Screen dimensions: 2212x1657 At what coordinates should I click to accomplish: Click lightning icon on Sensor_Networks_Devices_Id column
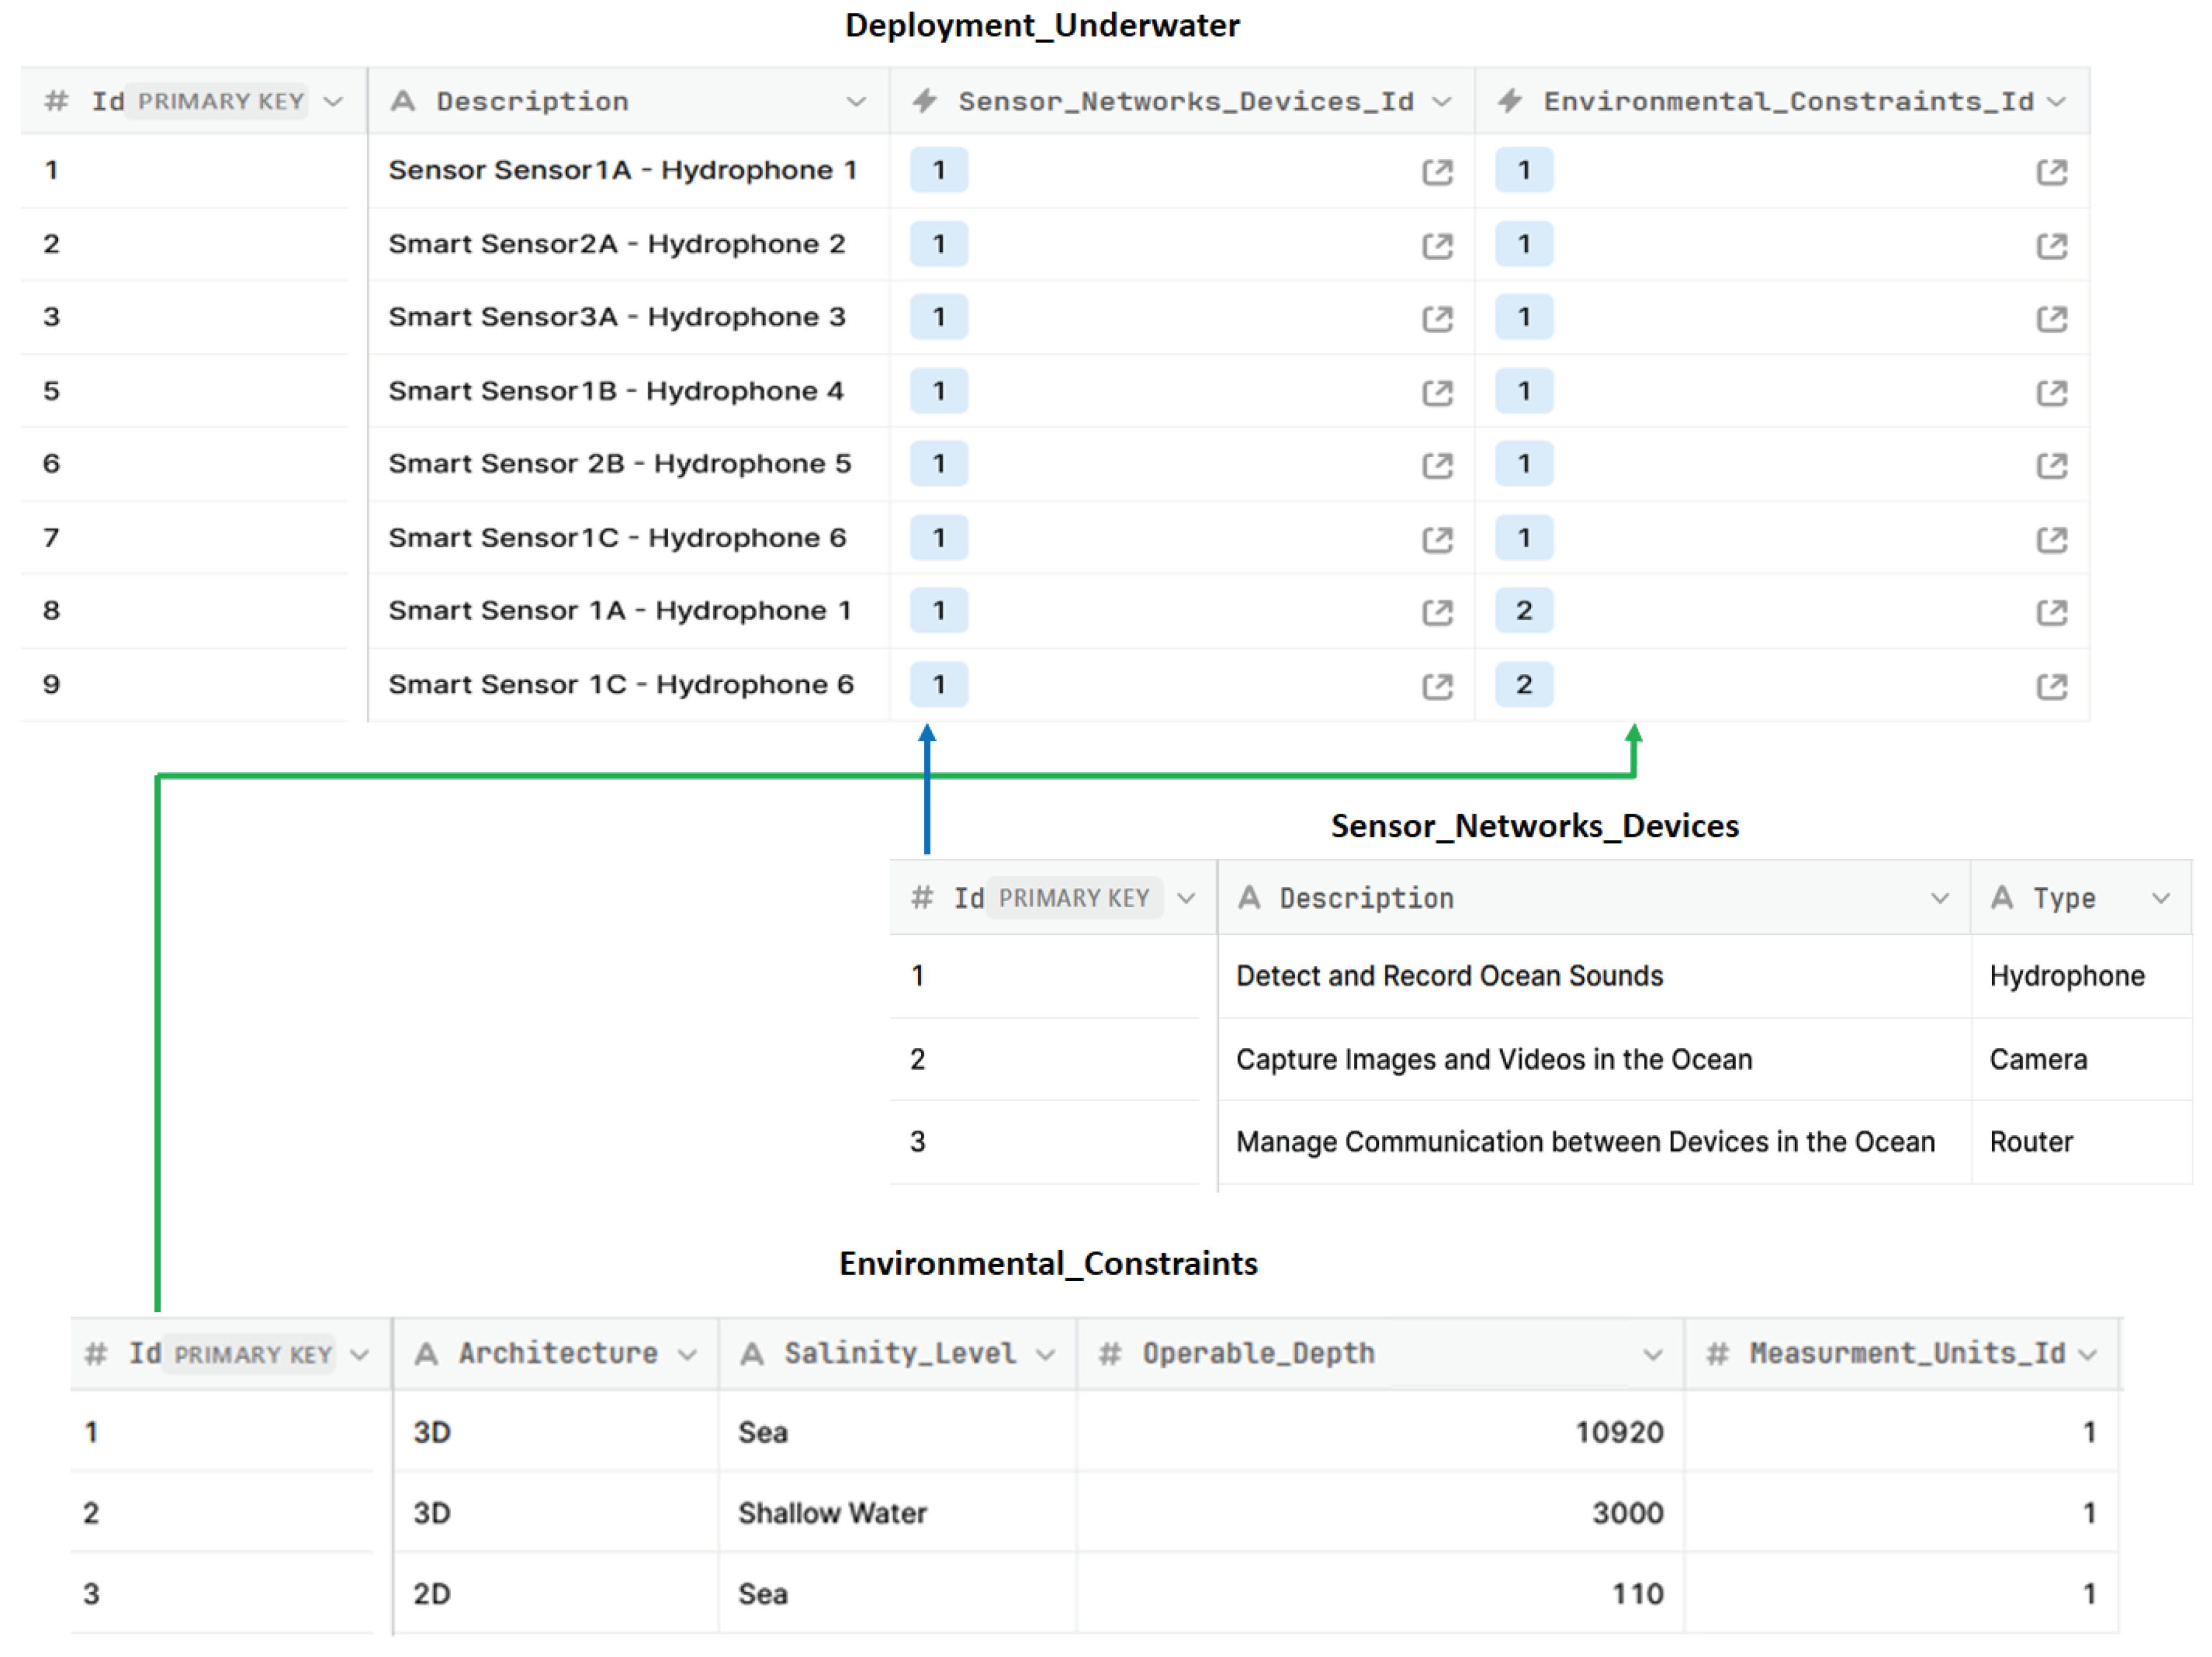[925, 101]
